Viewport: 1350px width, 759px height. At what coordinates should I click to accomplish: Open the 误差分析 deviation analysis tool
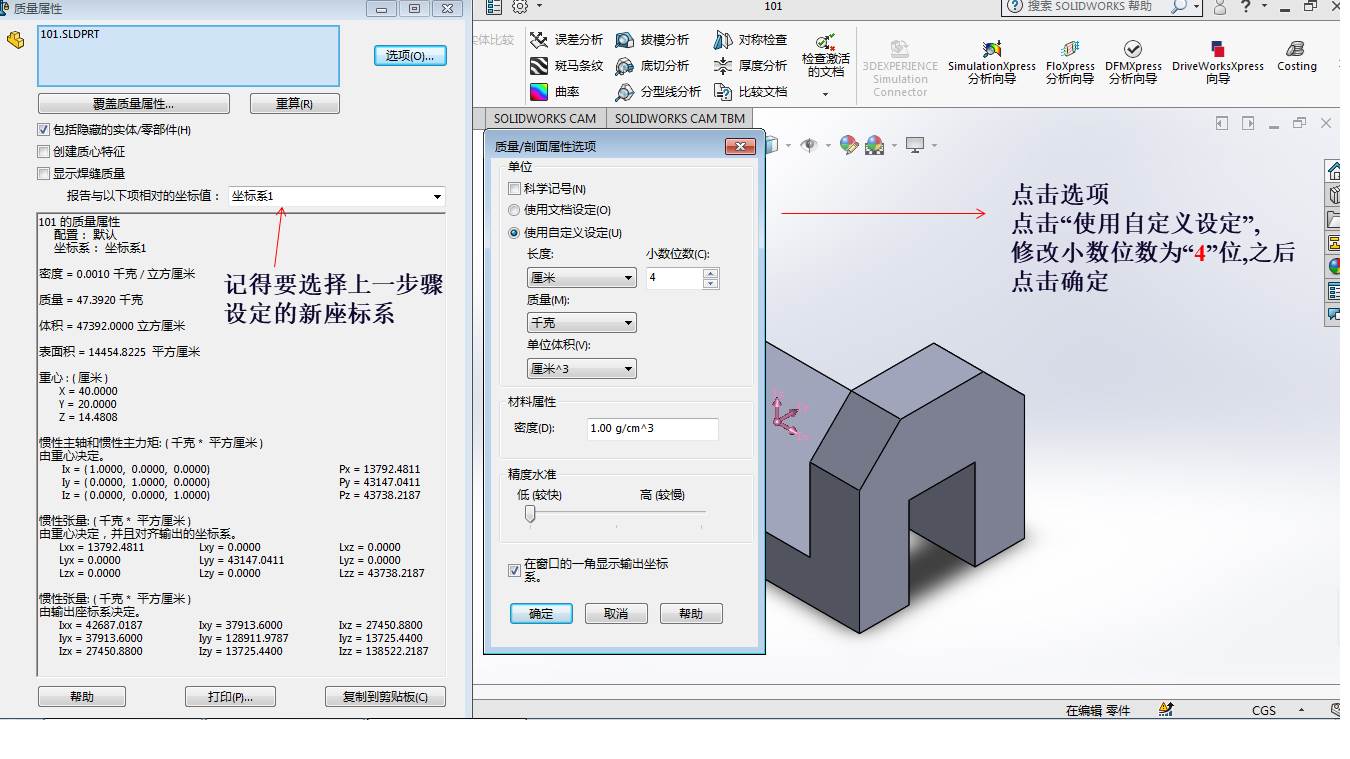(566, 40)
